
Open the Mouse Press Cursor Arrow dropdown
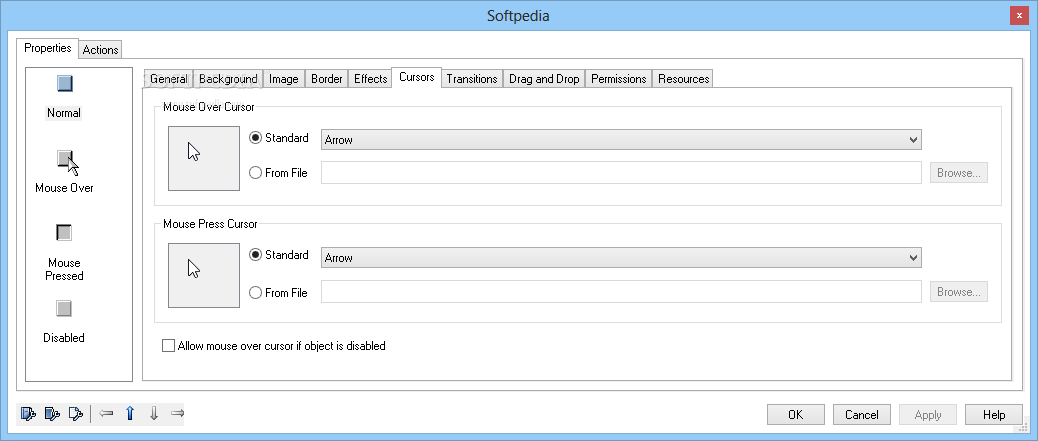tap(621, 258)
